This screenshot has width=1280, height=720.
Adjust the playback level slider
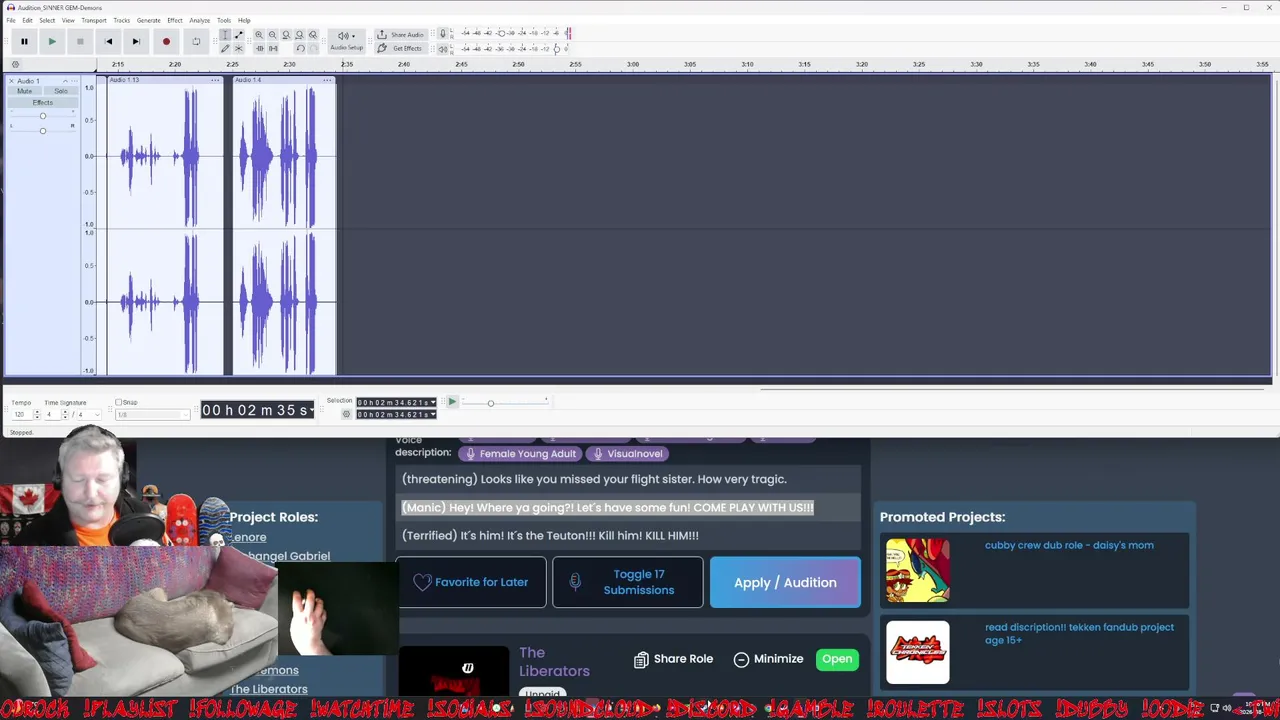pos(557,48)
